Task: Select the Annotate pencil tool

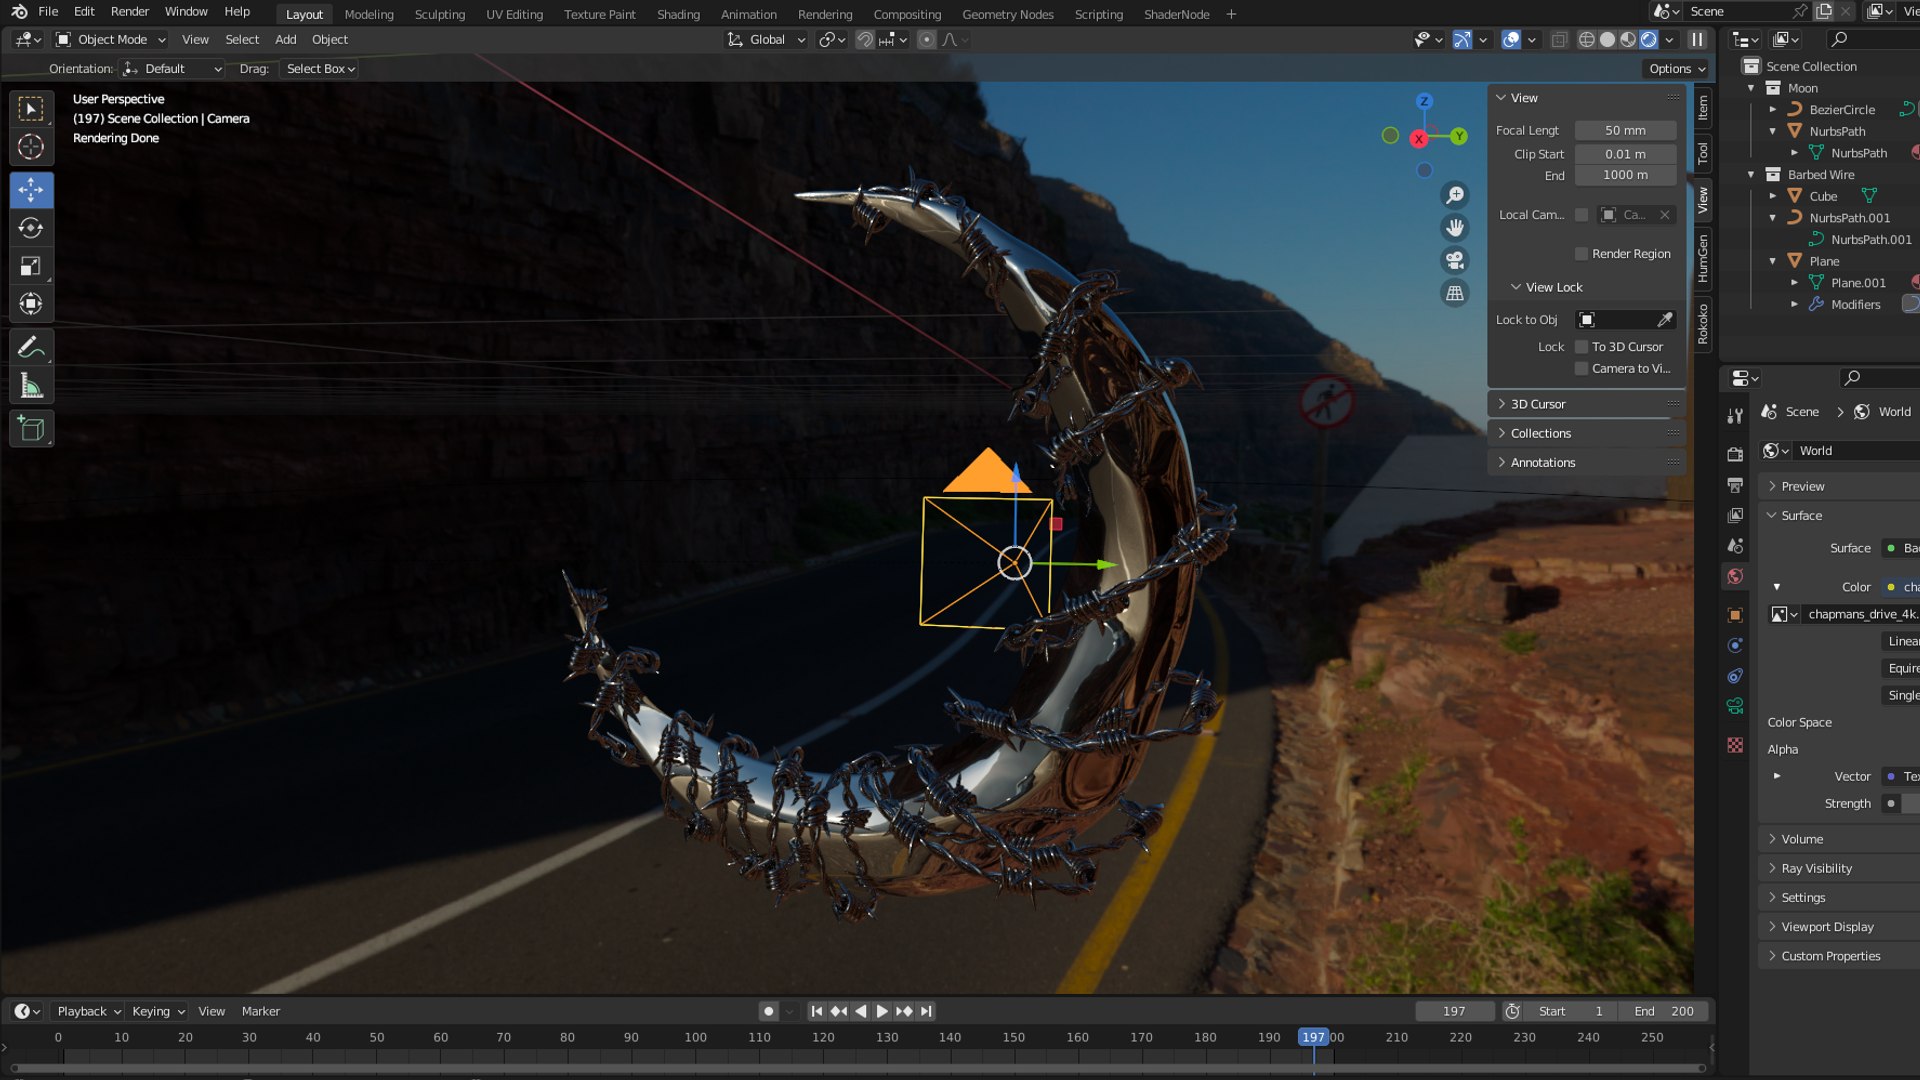Action: 31,347
